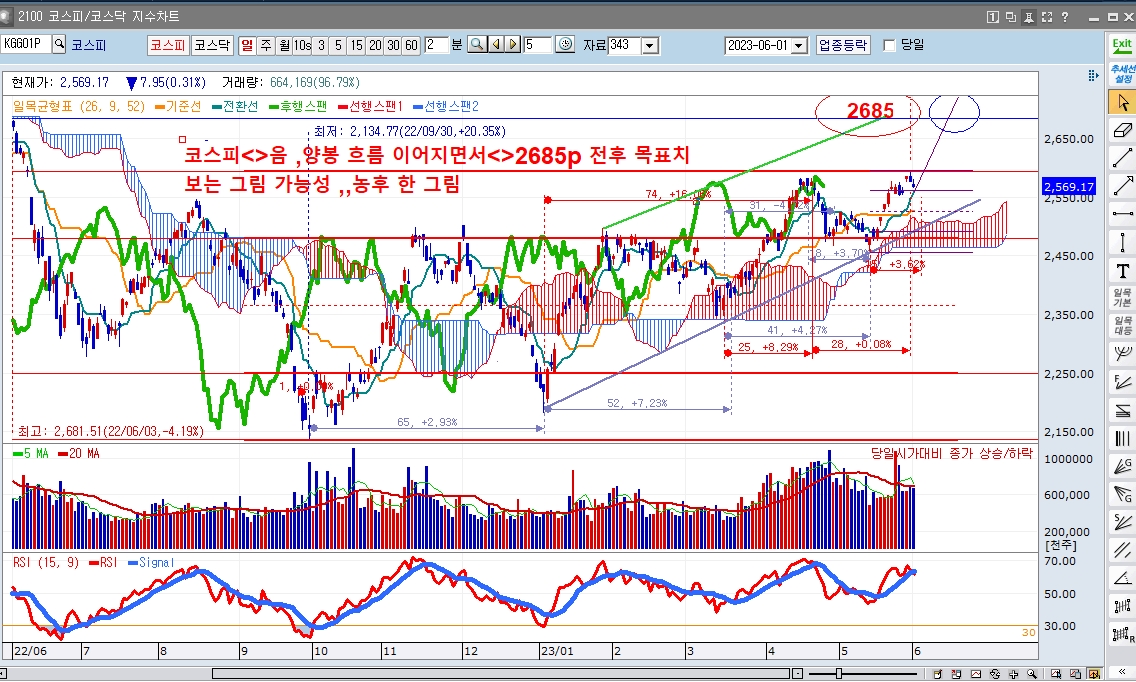
Task: Select the diagonal parallel channel tool
Action: [1122, 550]
